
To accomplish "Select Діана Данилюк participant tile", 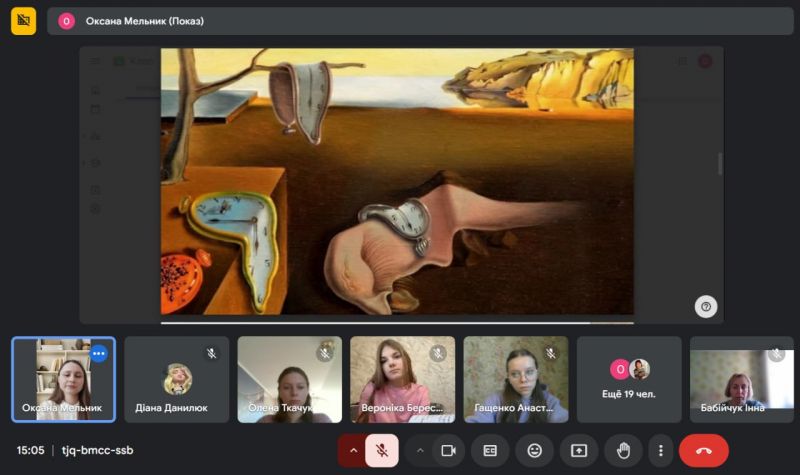I will coord(177,379).
